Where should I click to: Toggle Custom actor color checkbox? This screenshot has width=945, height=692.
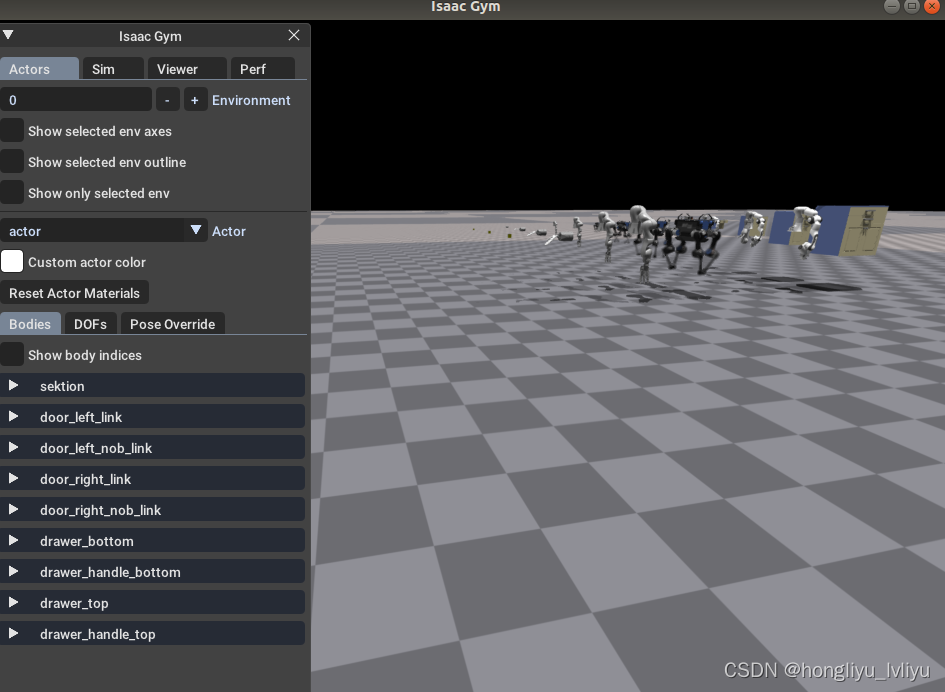tap(12, 262)
